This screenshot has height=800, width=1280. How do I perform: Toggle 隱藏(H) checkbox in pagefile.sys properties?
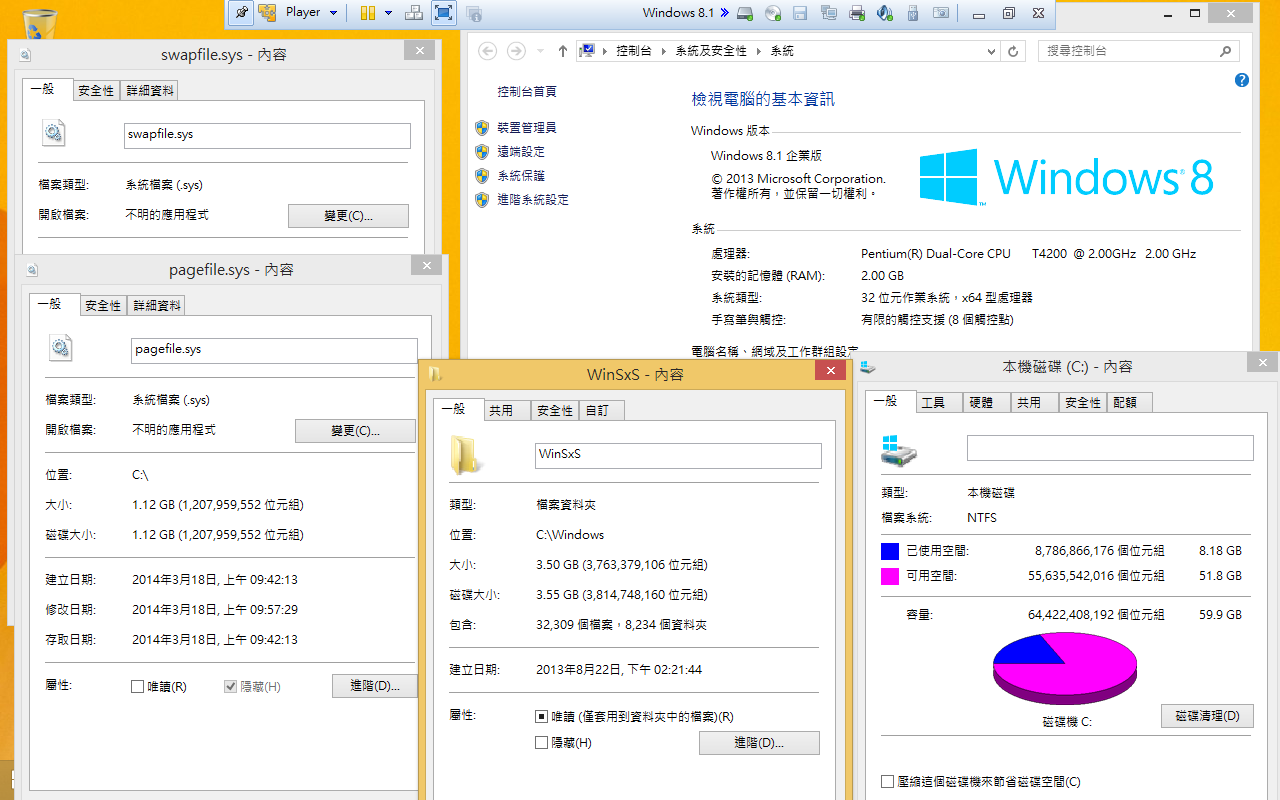point(231,687)
